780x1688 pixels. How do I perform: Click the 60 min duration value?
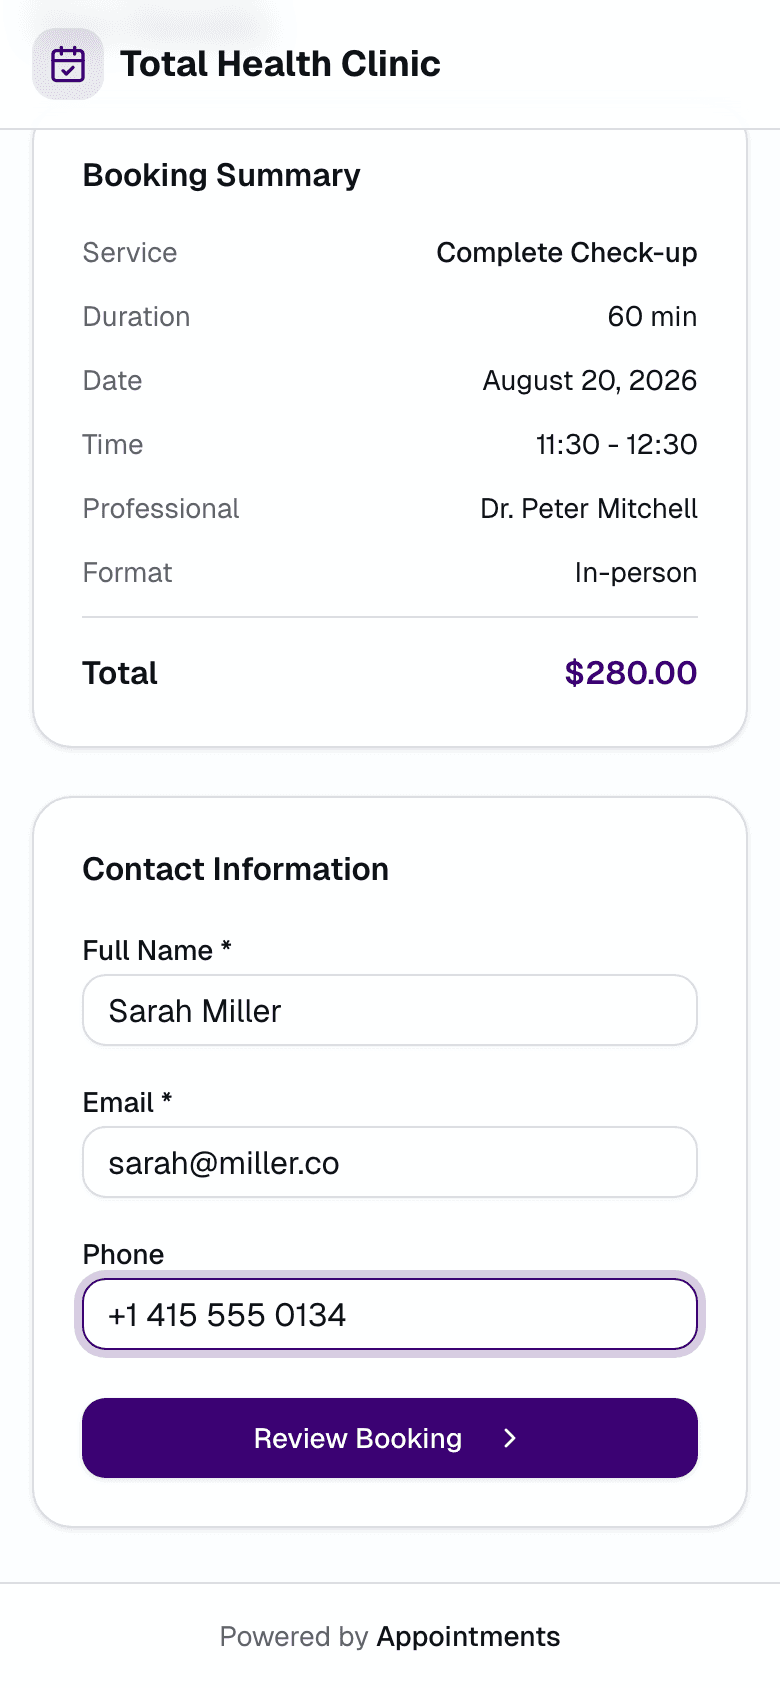coord(652,317)
